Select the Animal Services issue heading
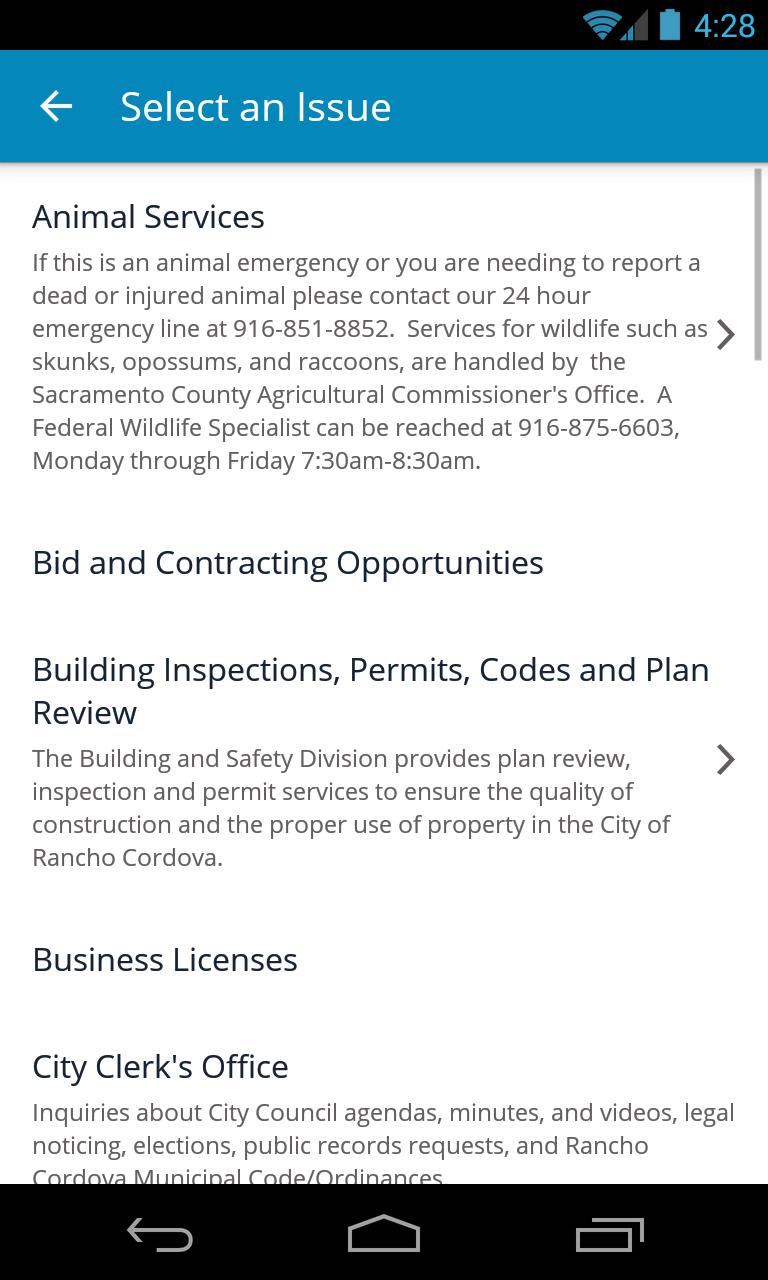Viewport: 768px width, 1280px height. pos(148,217)
